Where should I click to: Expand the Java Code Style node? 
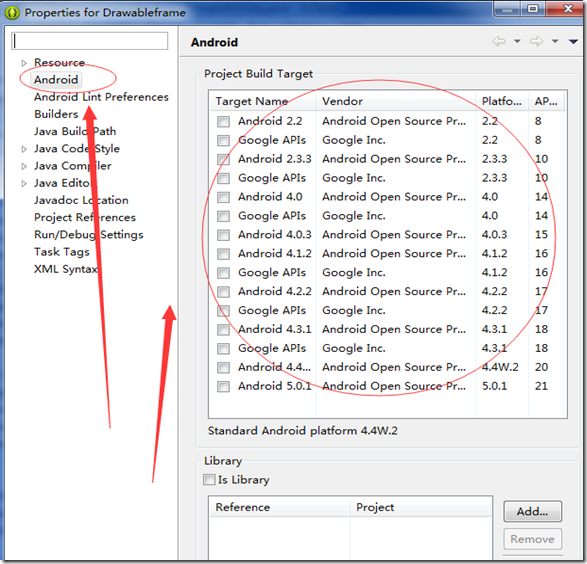pyautogui.click(x=24, y=149)
